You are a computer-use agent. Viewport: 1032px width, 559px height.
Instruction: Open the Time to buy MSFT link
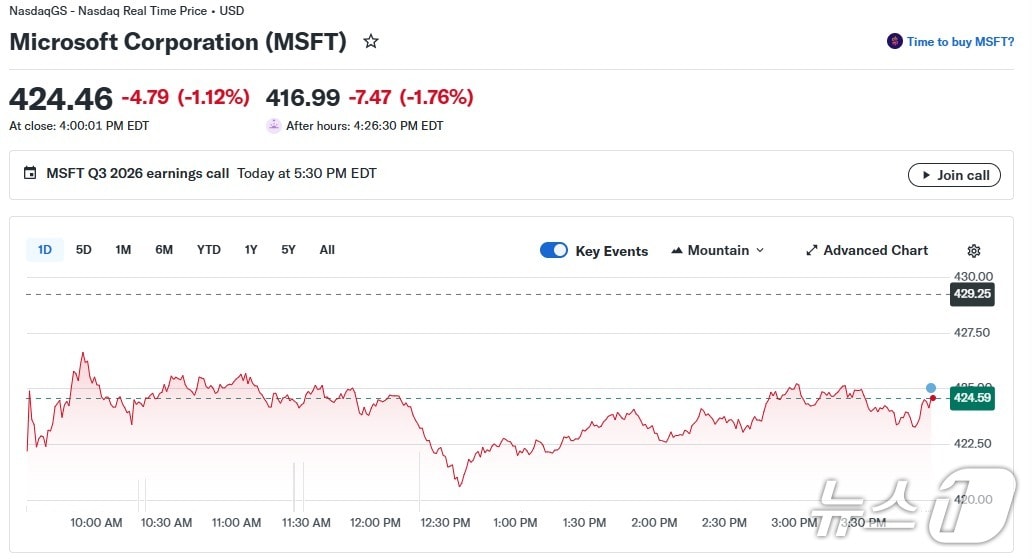960,42
